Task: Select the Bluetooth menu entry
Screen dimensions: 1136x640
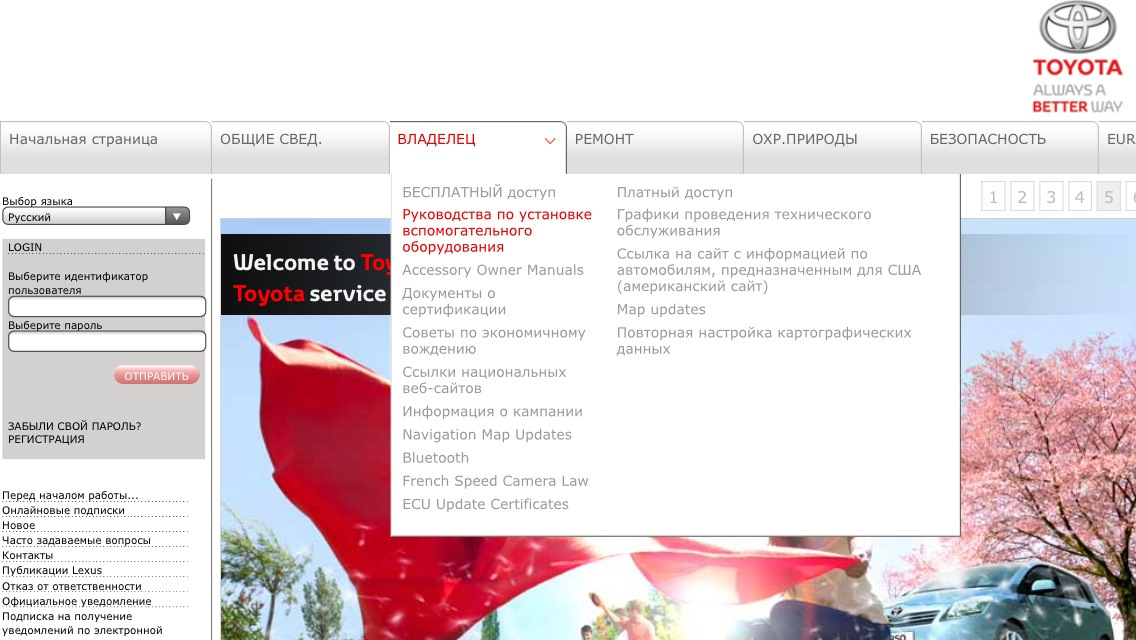Action: coord(435,458)
